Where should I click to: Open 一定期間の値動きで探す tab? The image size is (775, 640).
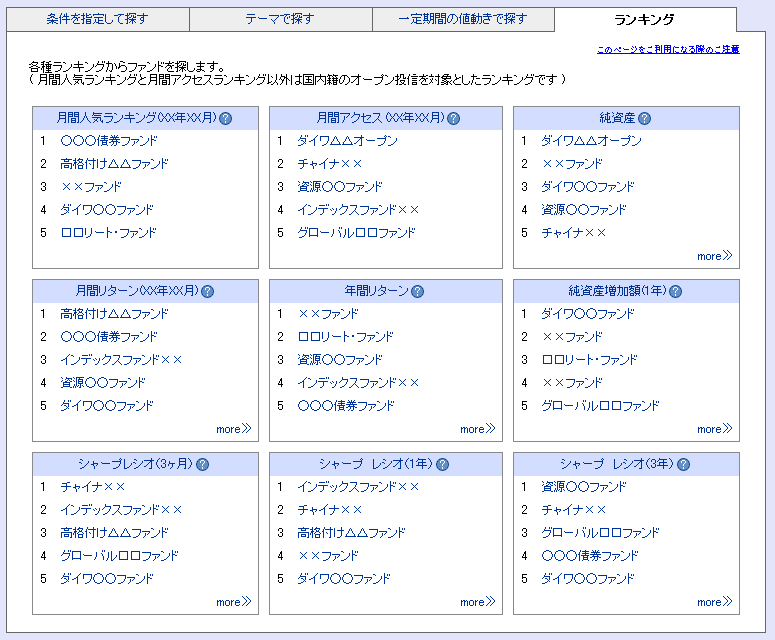point(463,19)
